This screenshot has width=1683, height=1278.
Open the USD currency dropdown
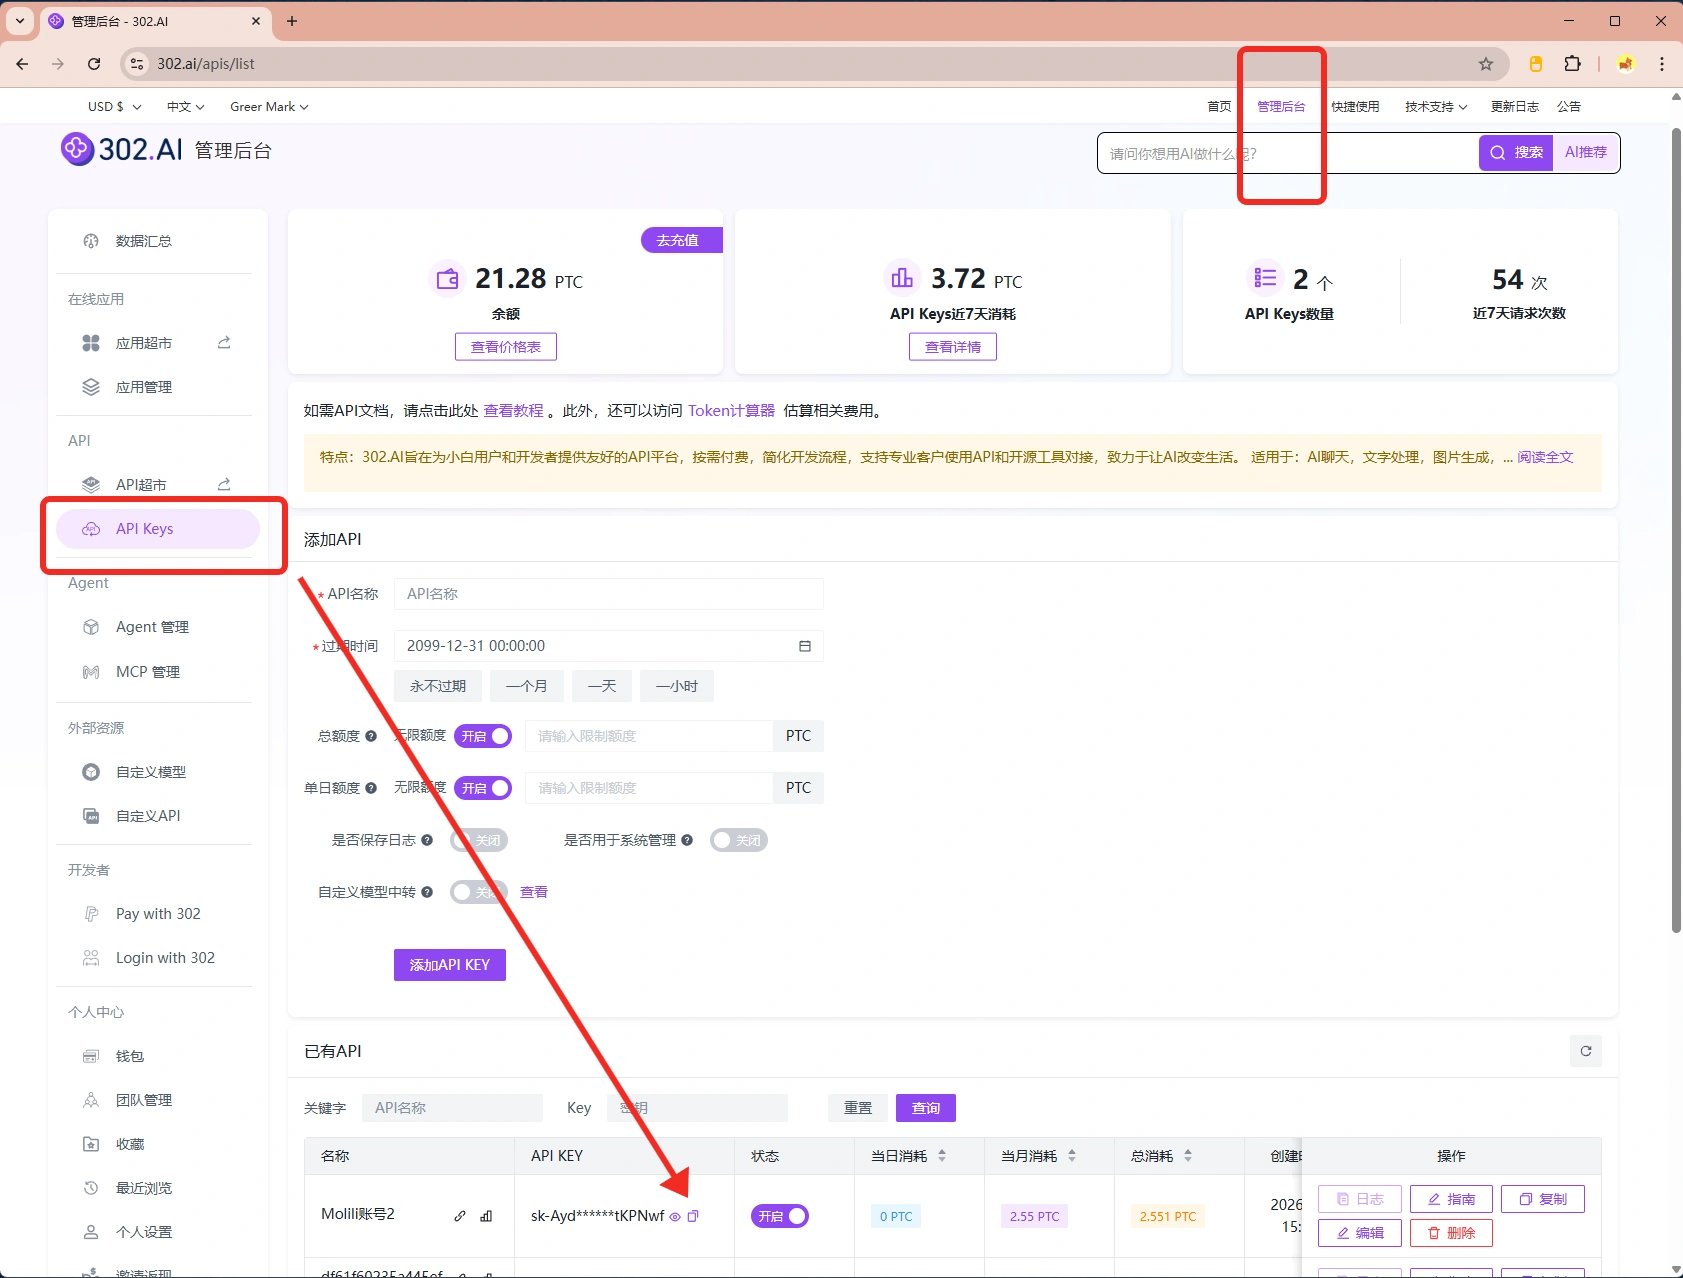tap(112, 106)
